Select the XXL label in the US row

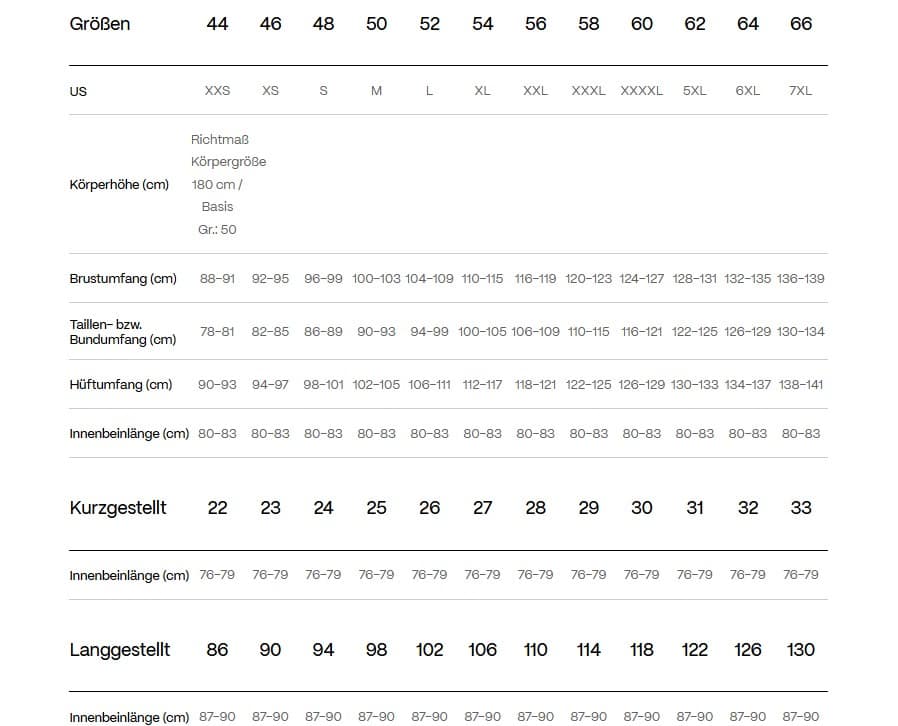535,90
